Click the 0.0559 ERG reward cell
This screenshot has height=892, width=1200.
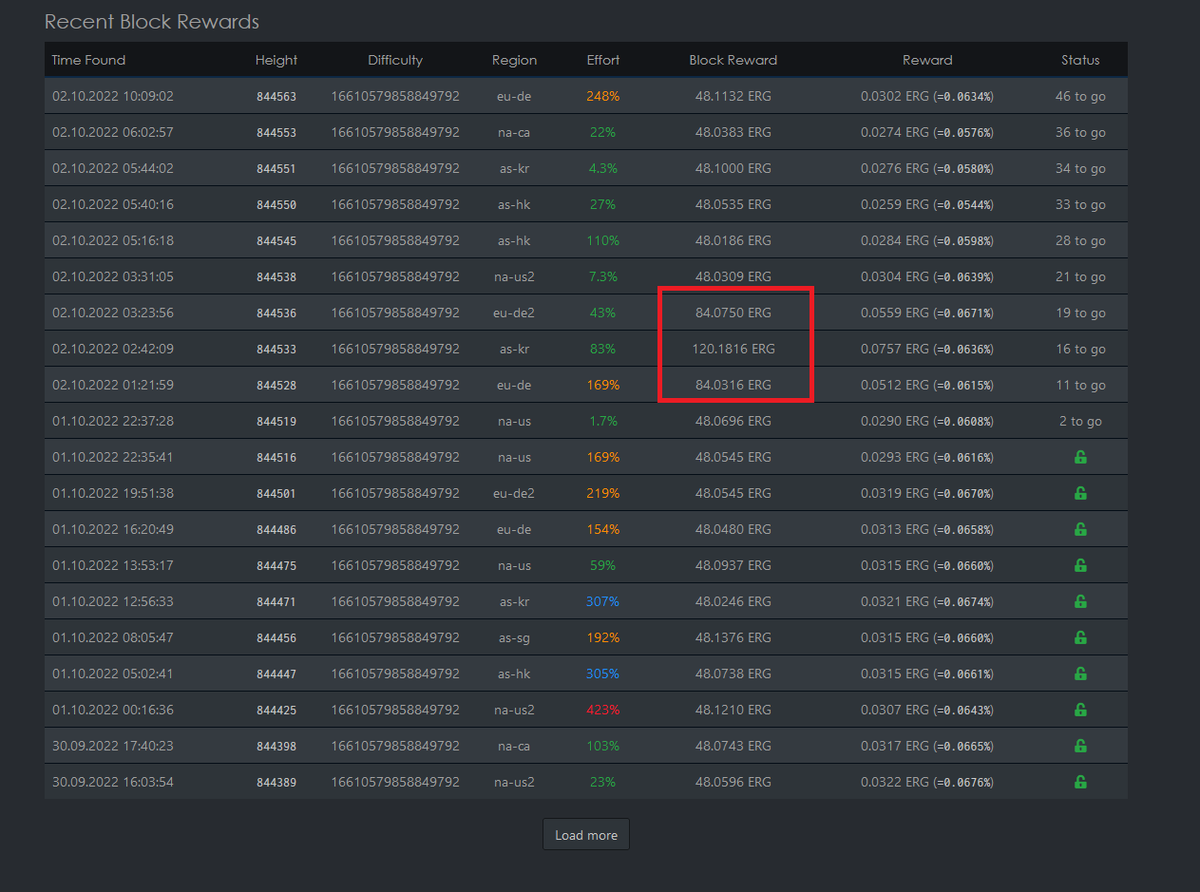[x=927, y=313]
